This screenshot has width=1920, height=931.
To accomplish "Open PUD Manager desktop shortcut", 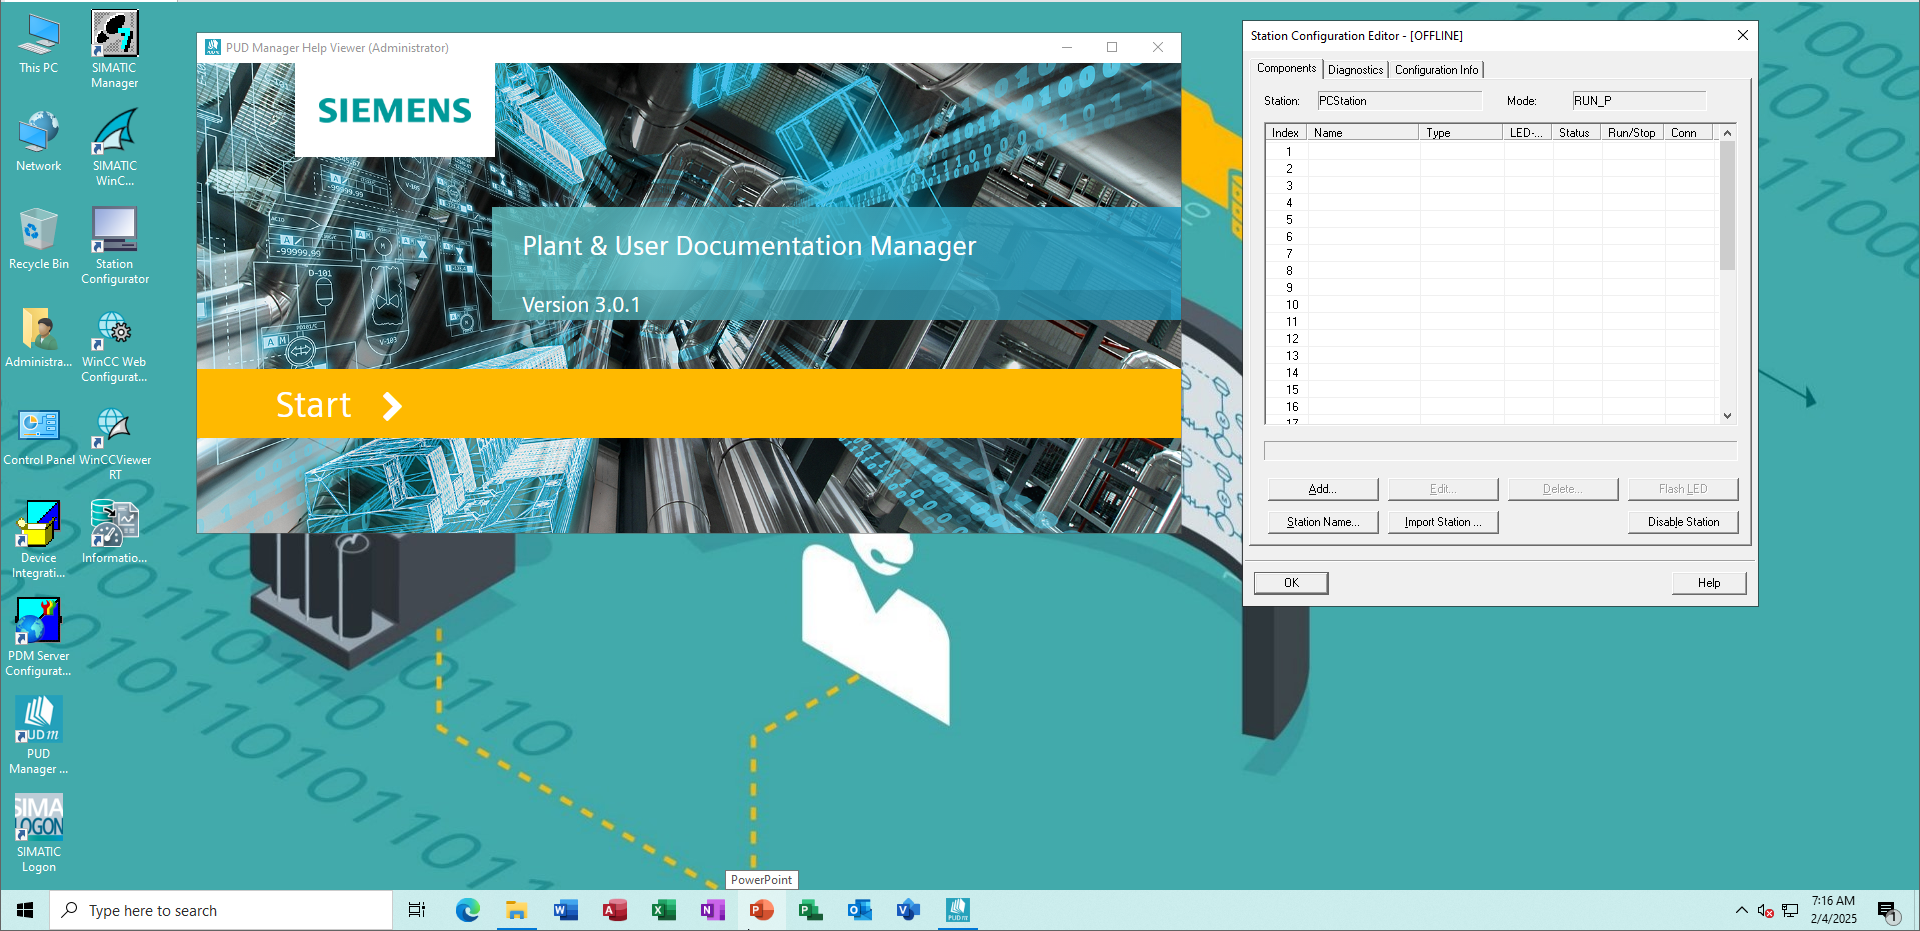I will coord(39,736).
